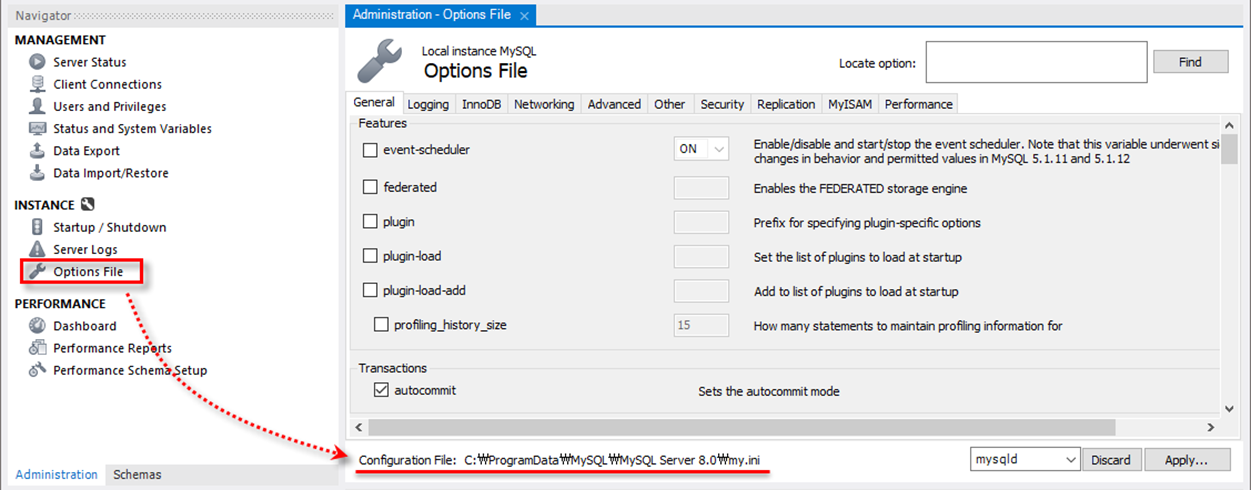Open Startup / Shutdown
This screenshot has width=1251, height=490.
[x=110, y=227]
